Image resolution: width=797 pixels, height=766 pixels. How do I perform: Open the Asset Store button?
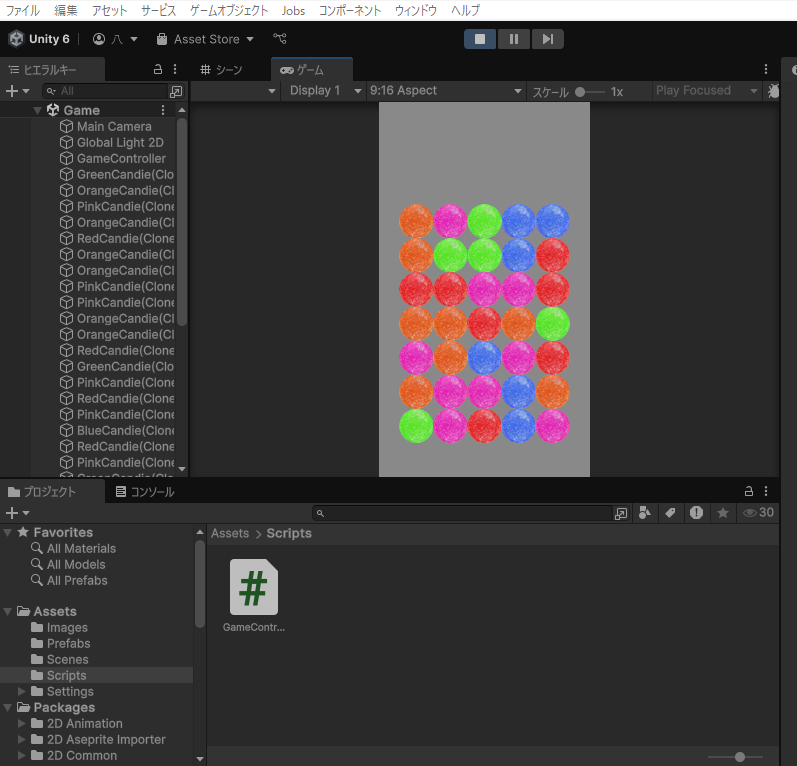tap(205, 39)
